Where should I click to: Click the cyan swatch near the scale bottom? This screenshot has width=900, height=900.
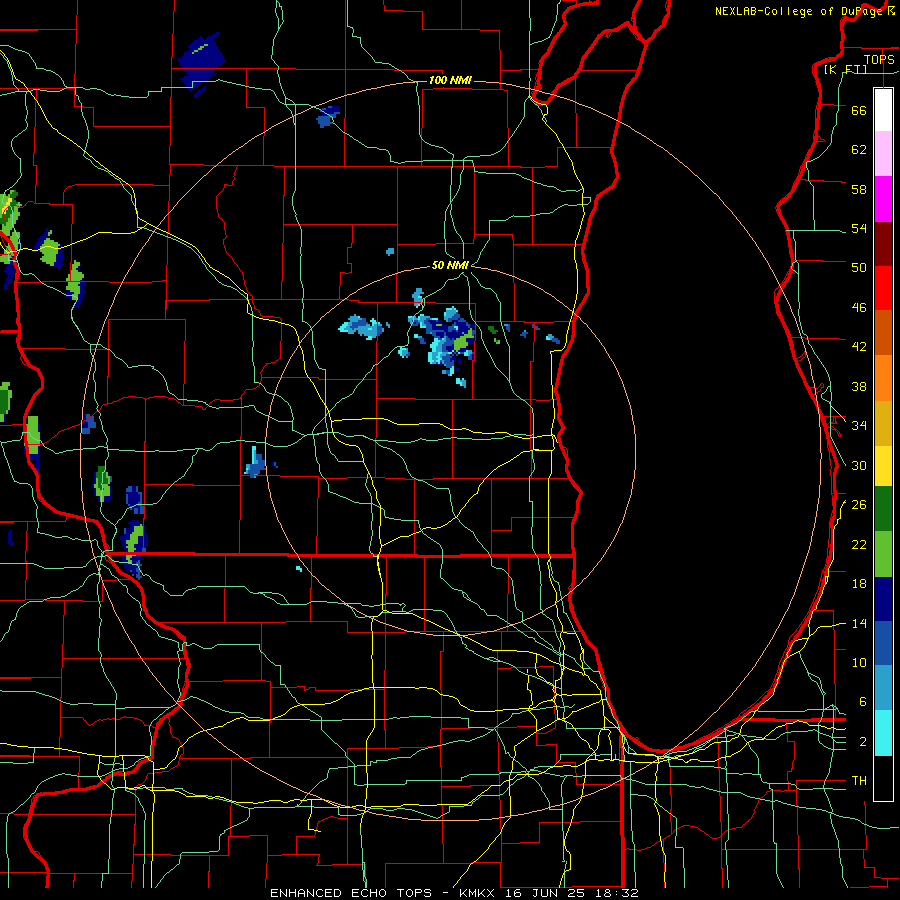point(883,733)
